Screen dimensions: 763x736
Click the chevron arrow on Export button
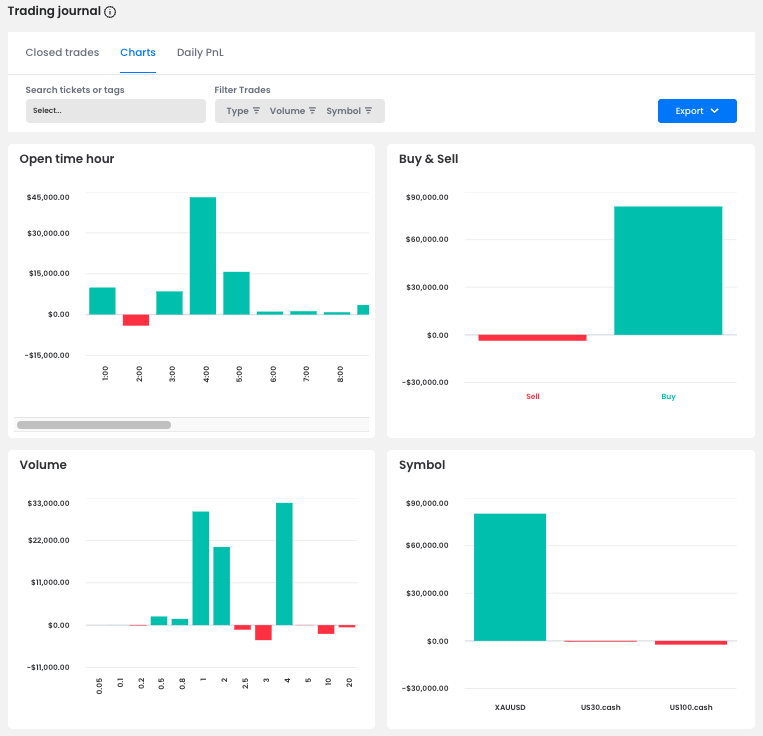pyautogui.click(x=715, y=111)
